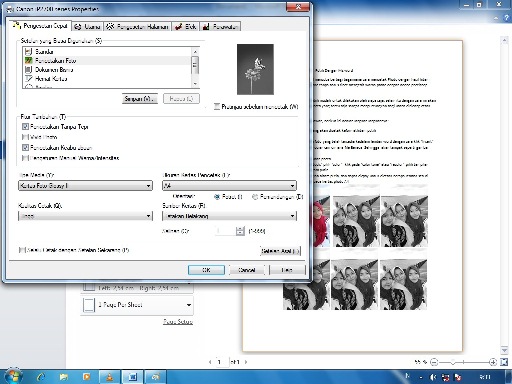
Task: Click the Zoom to Page icon in Word
Action: [504, 362]
